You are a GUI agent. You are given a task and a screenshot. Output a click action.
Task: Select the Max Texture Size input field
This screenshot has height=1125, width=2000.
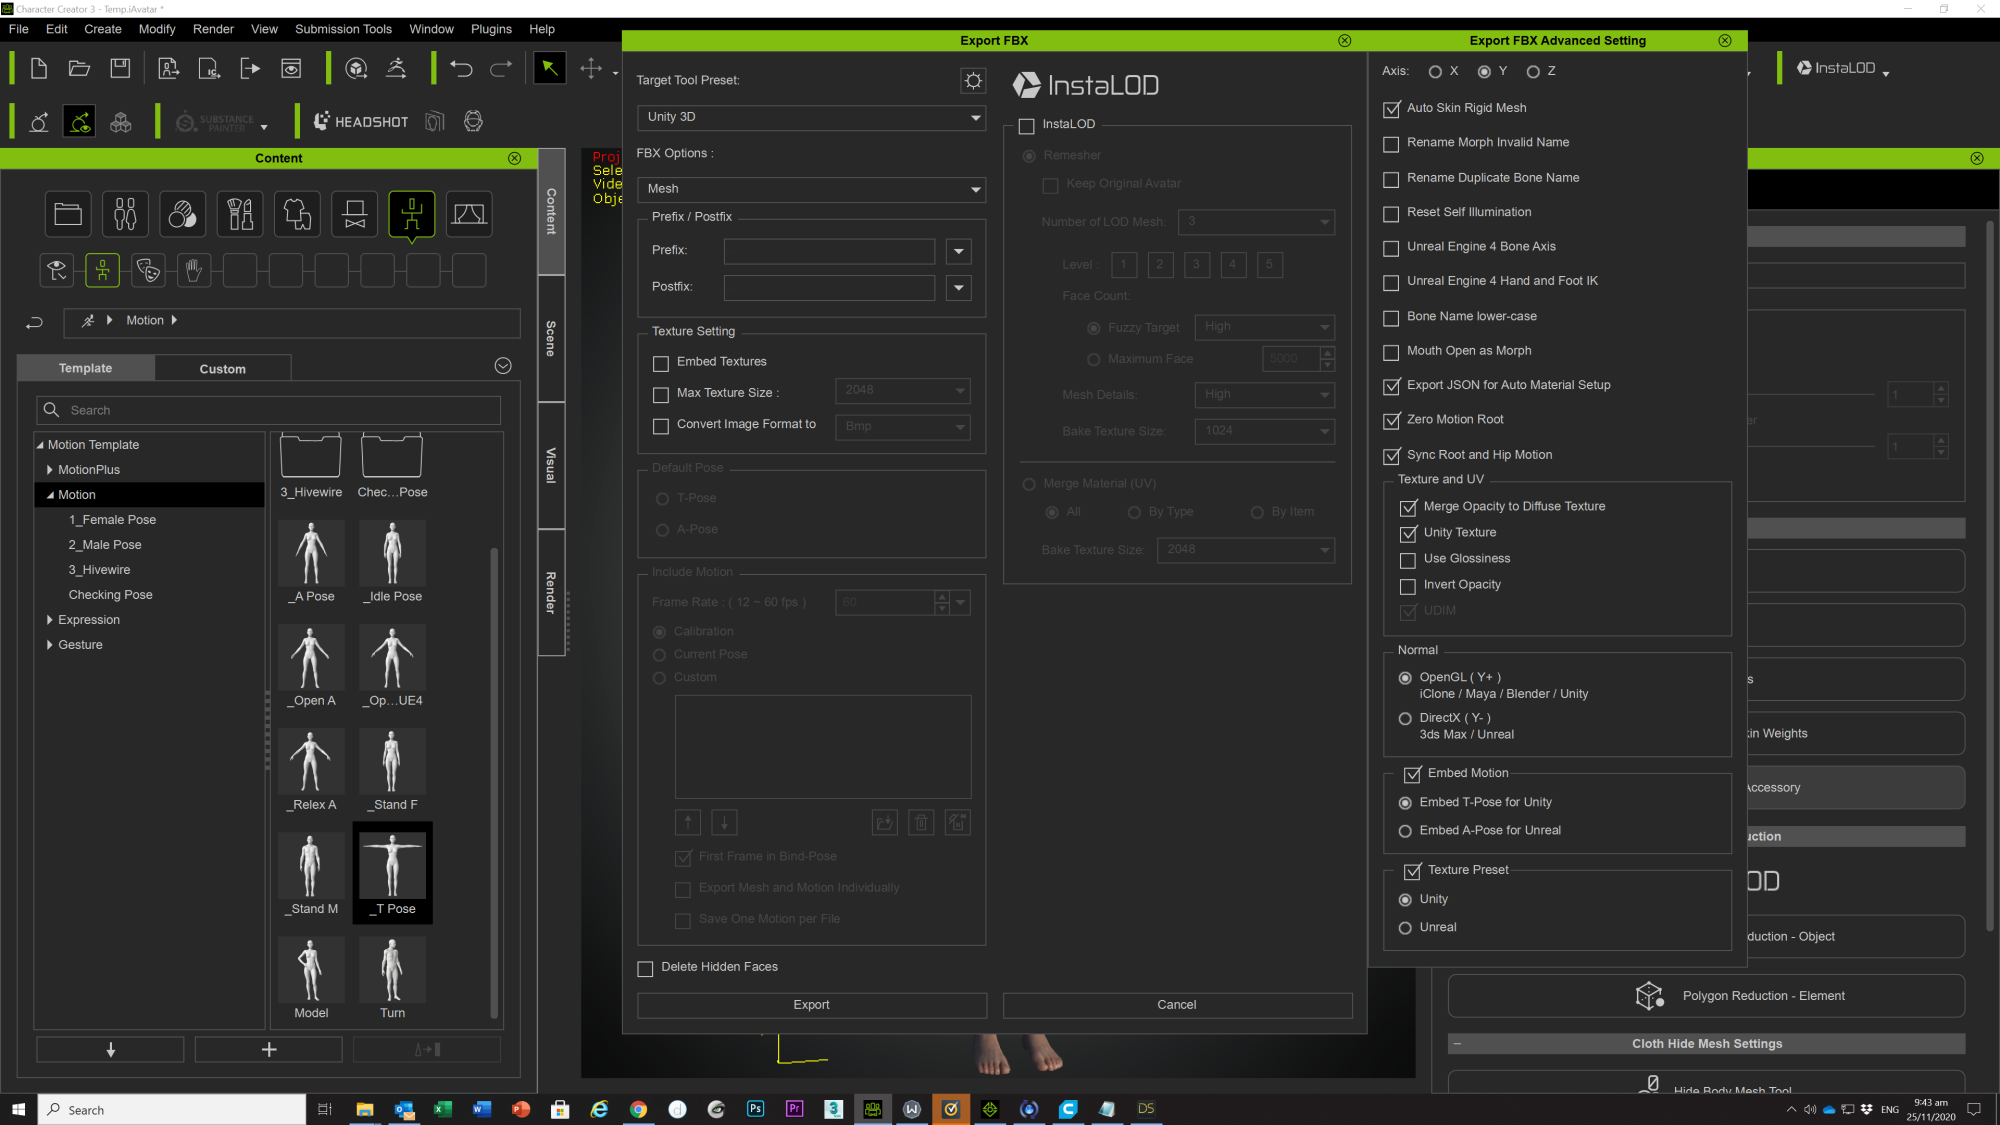click(x=898, y=390)
